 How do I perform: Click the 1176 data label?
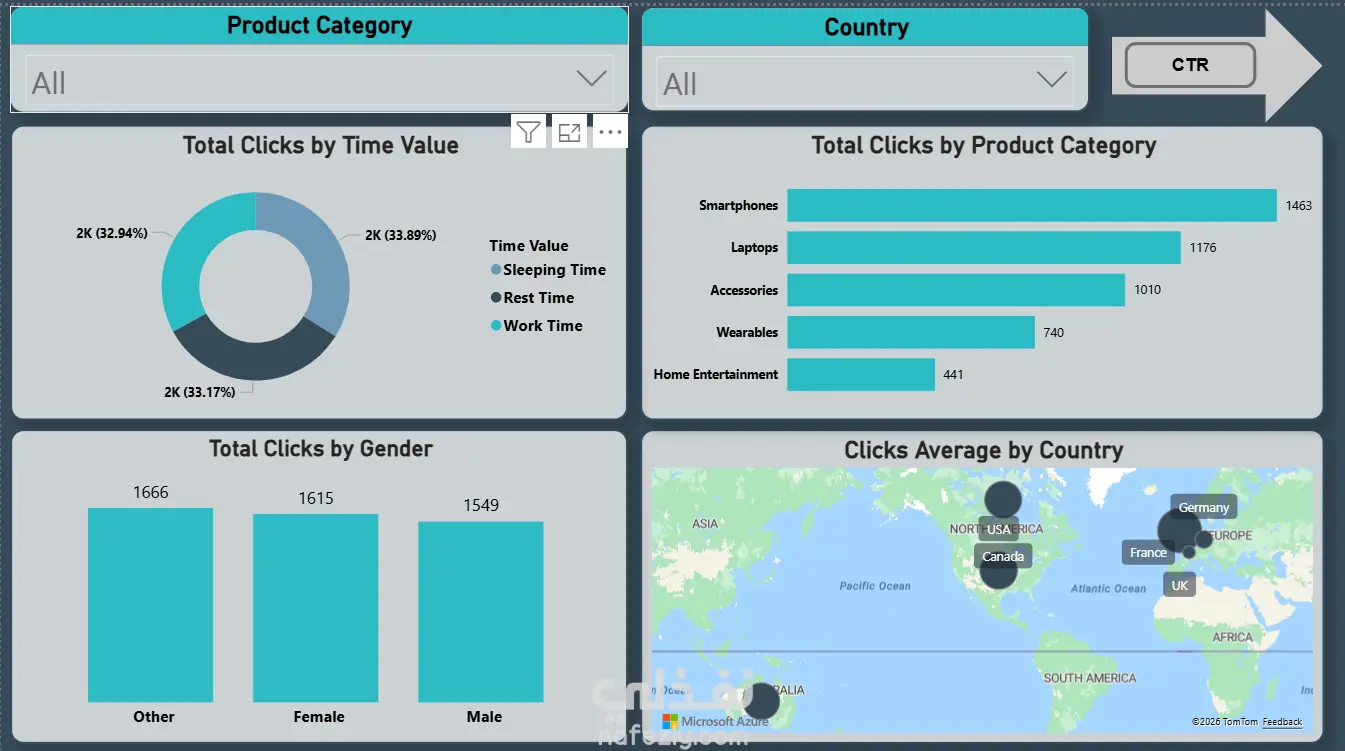tap(1203, 248)
